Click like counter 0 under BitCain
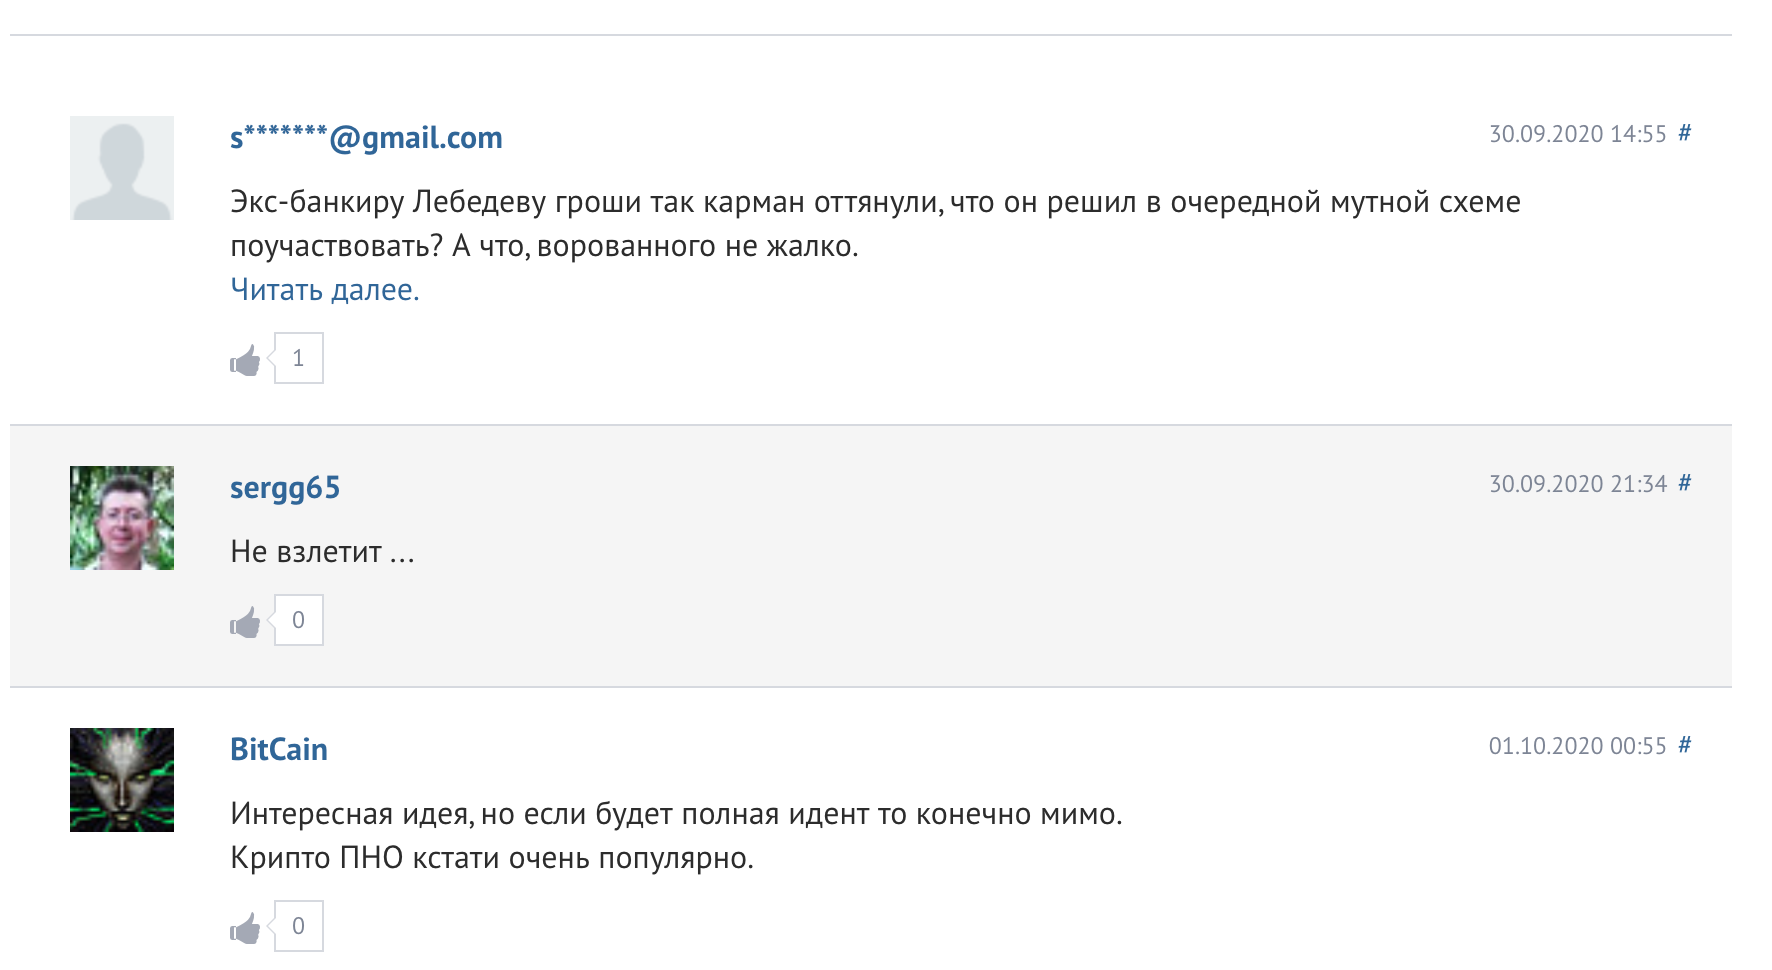This screenshot has height=970, width=1772. click(298, 926)
